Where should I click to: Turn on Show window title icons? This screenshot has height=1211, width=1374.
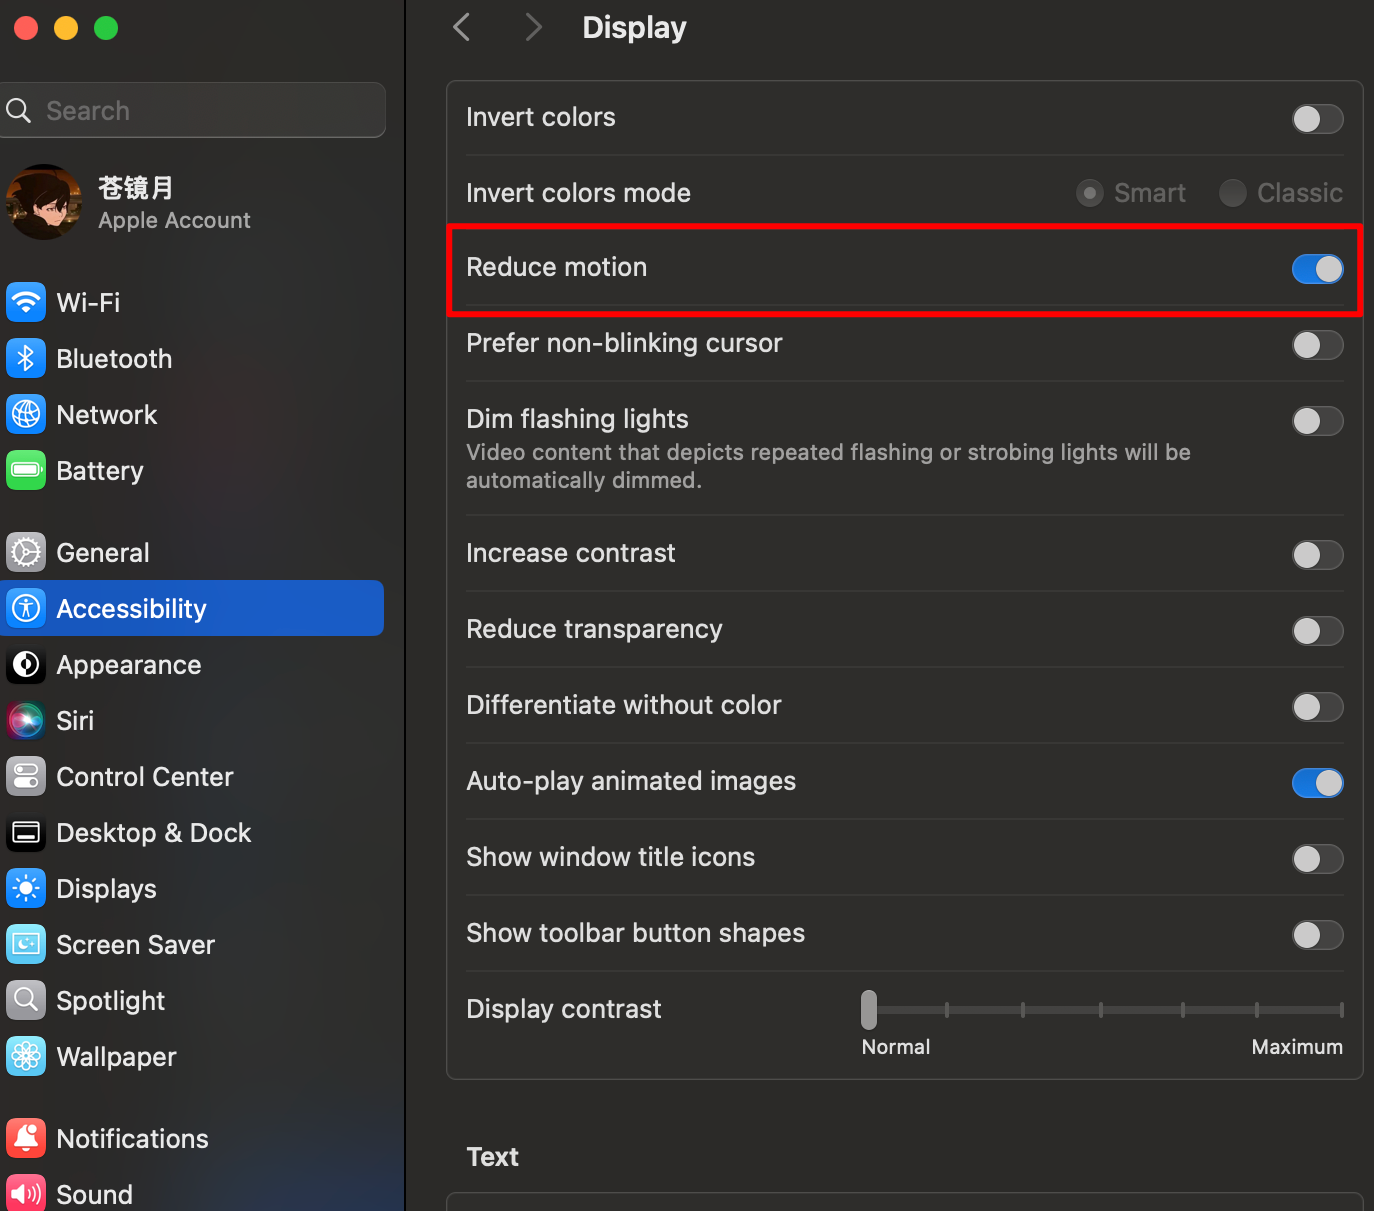click(1317, 859)
